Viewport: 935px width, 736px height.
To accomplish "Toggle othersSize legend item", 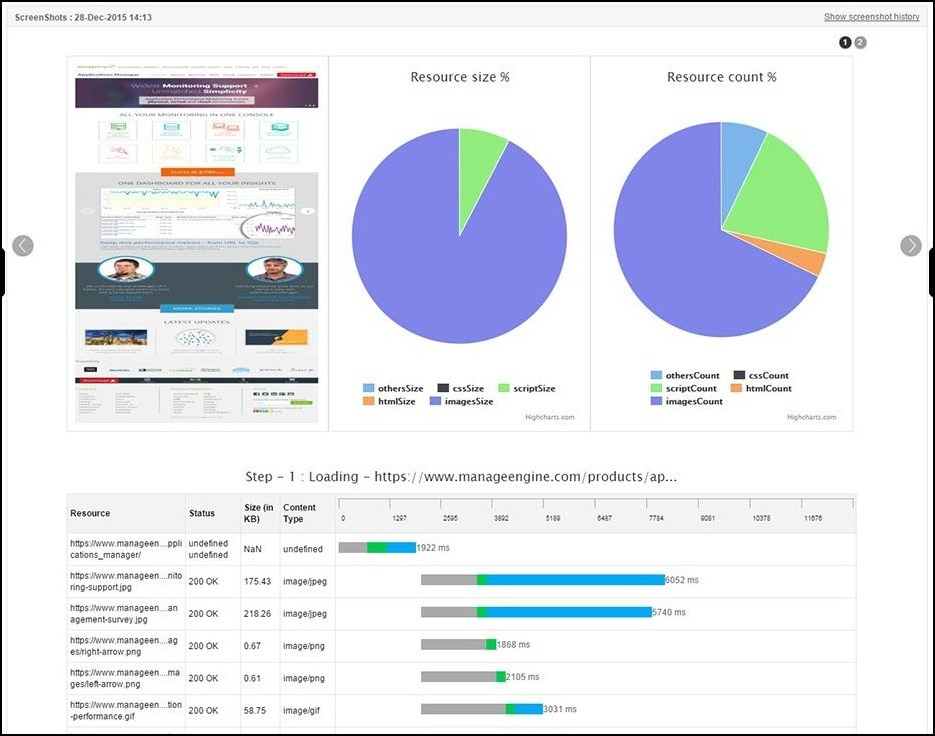I will (x=393, y=388).
